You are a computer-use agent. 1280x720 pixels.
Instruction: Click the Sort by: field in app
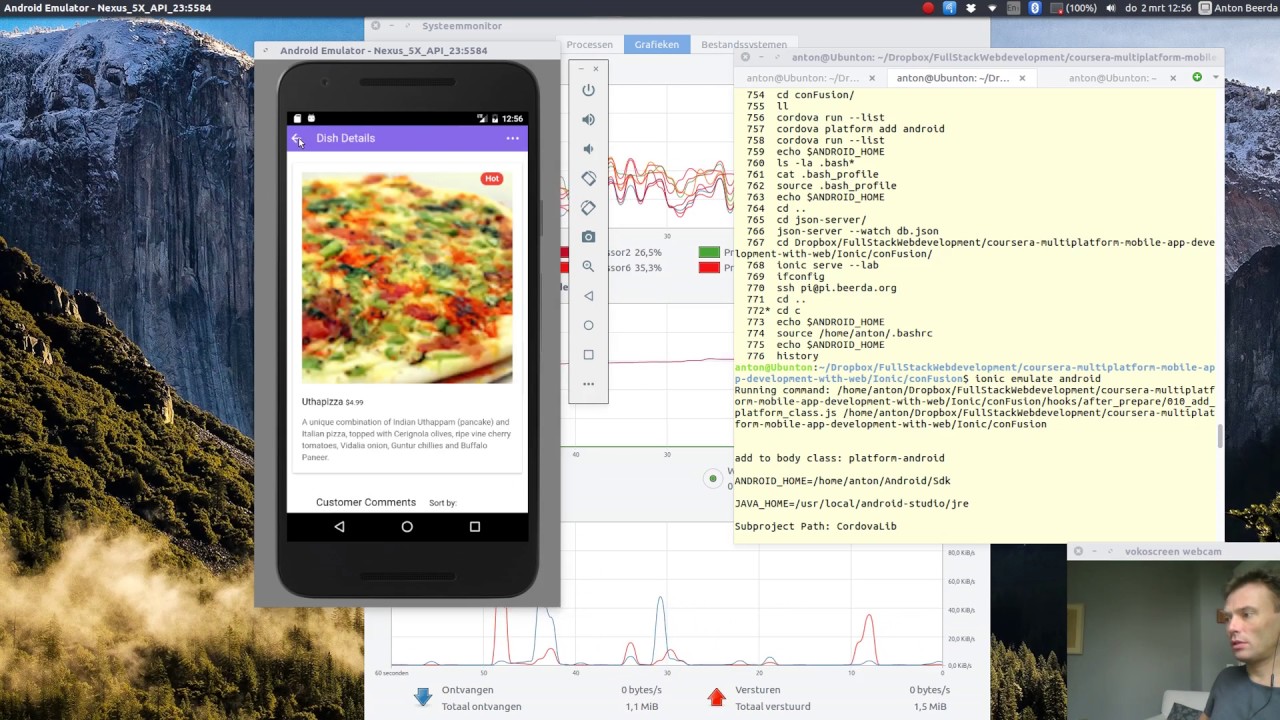pos(443,503)
